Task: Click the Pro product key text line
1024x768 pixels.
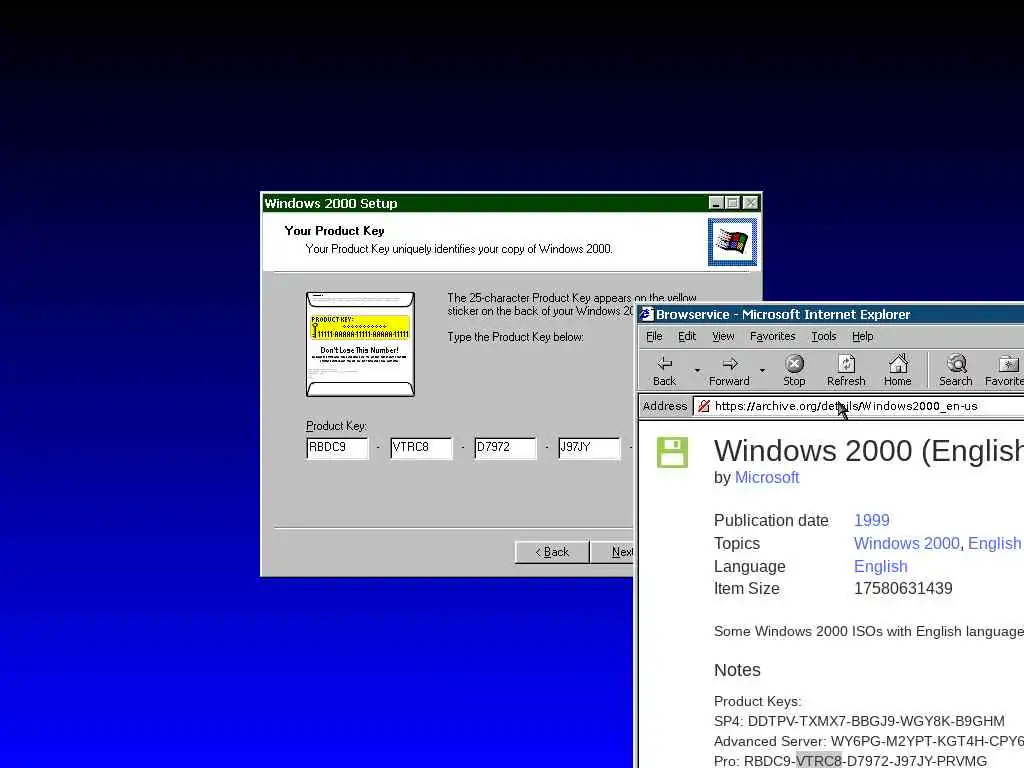Action: tap(850, 761)
